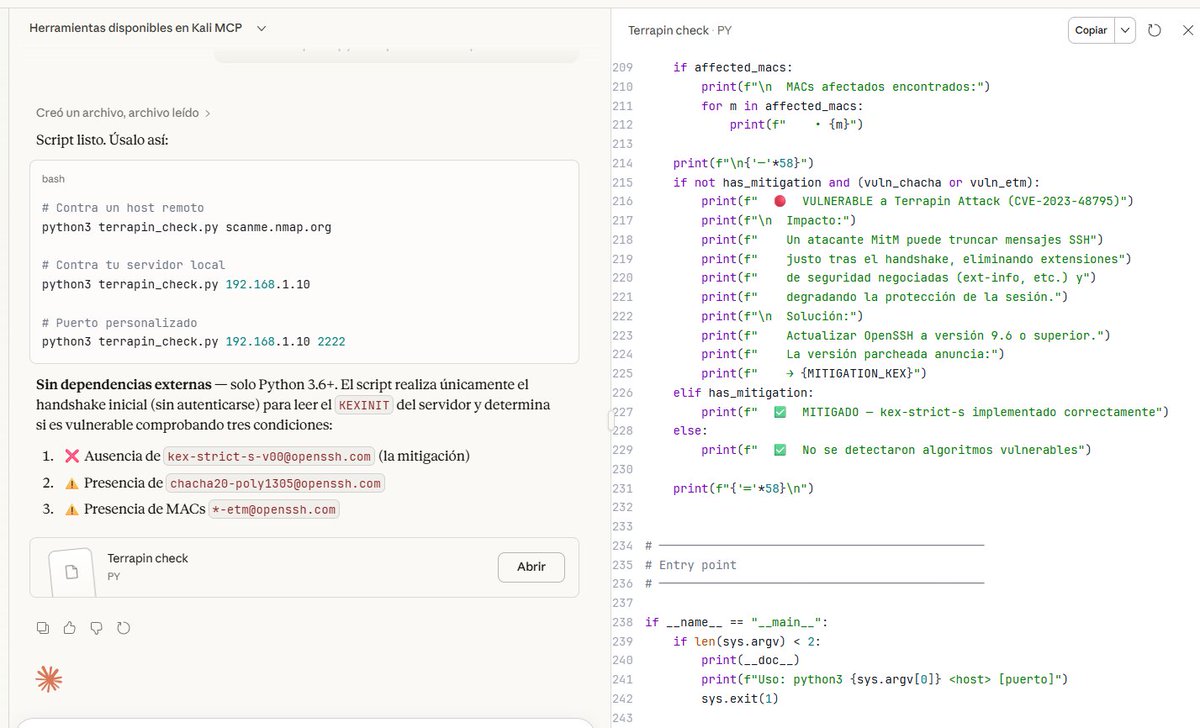Click the panel divider handle between chat and code
This screenshot has width=1200, height=728.
click(x=610, y=421)
